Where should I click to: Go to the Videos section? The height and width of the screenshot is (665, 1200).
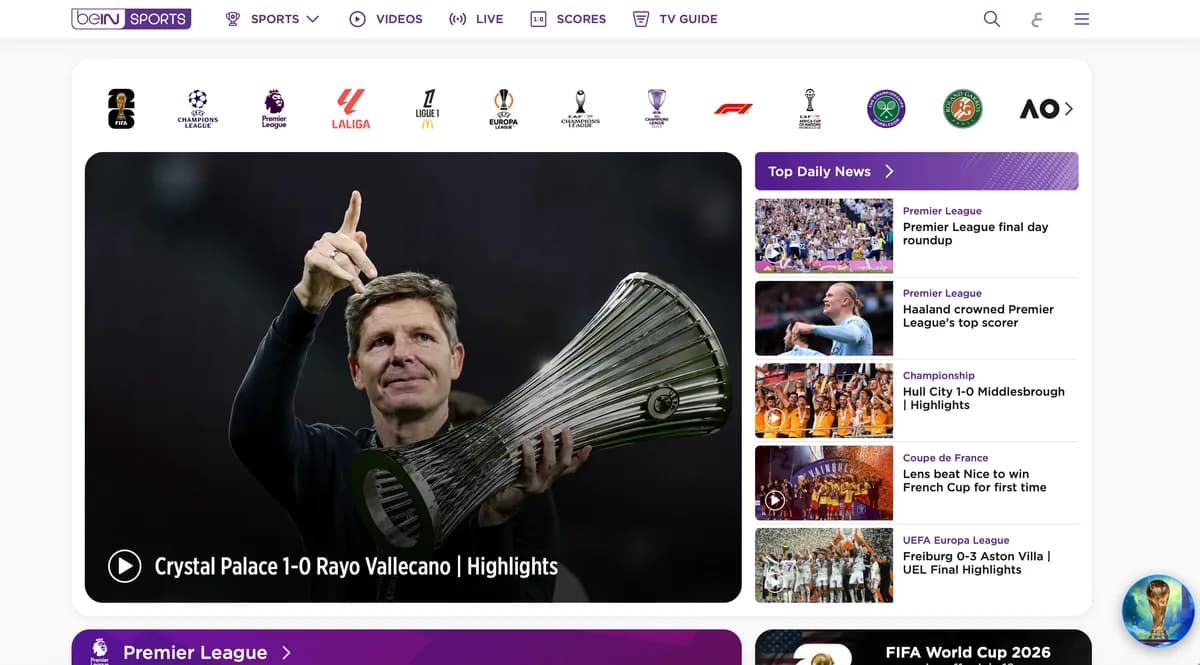[386, 19]
